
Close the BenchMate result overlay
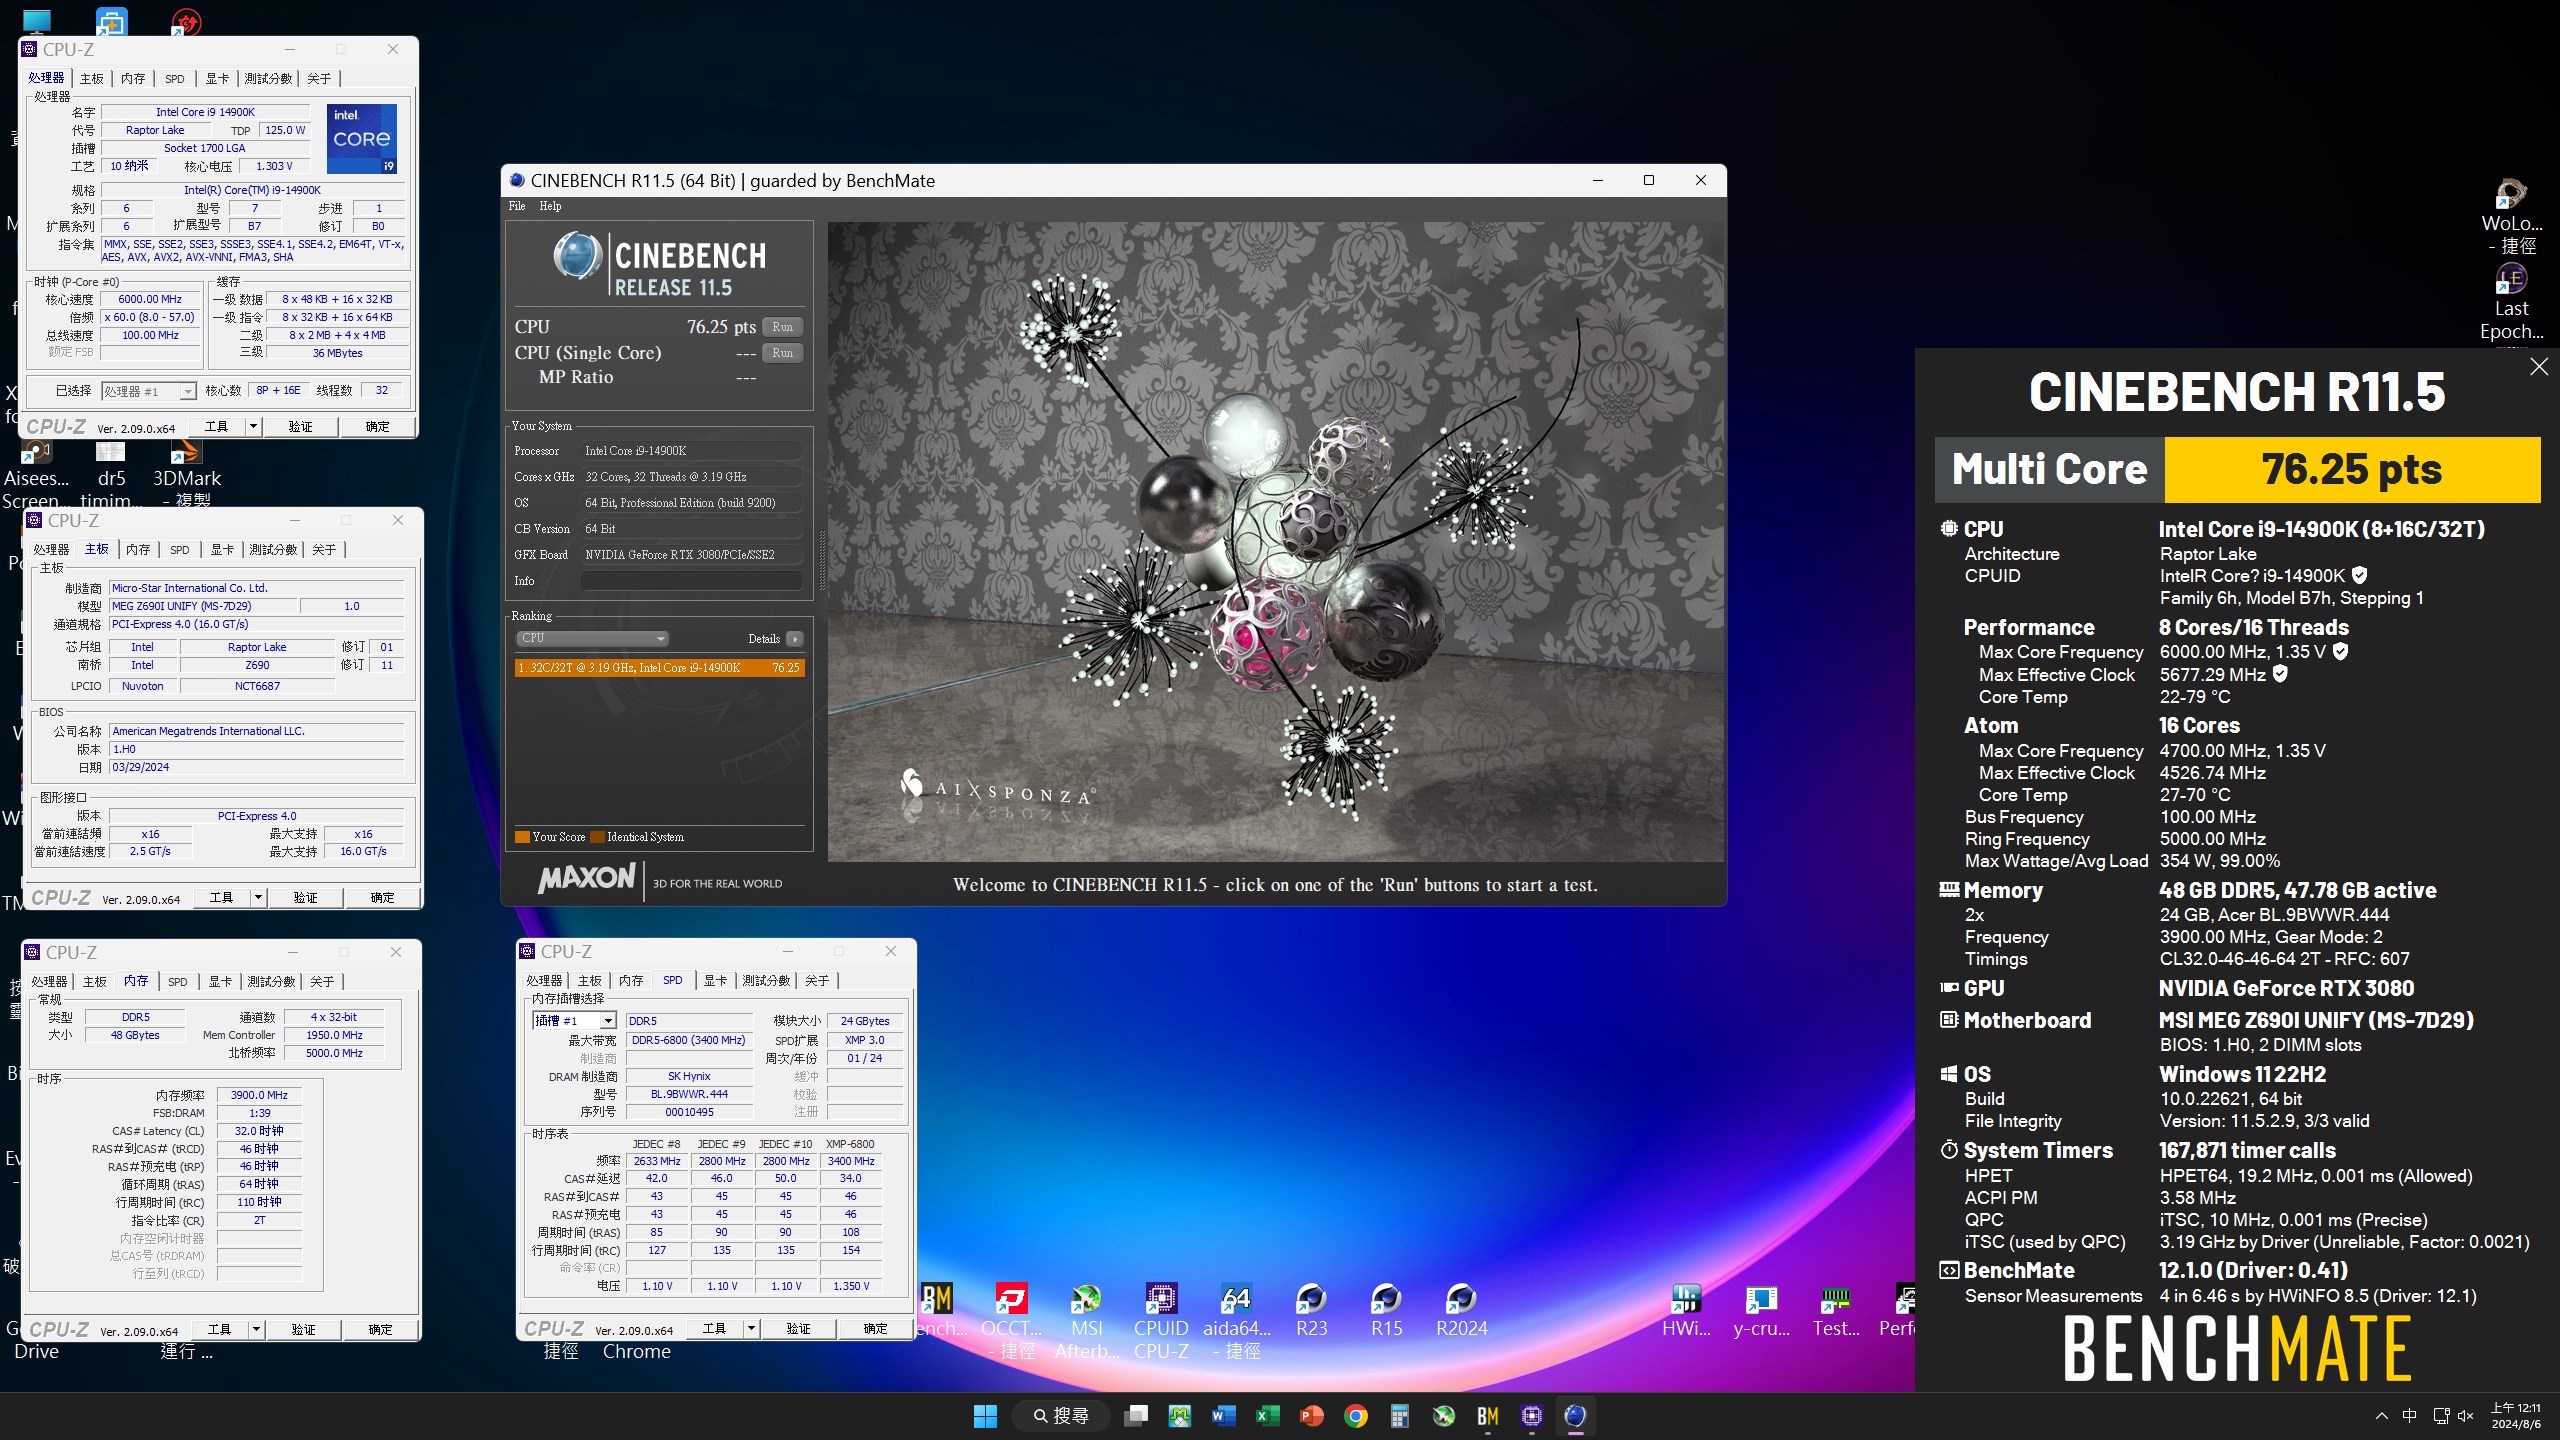click(2538, 367)
